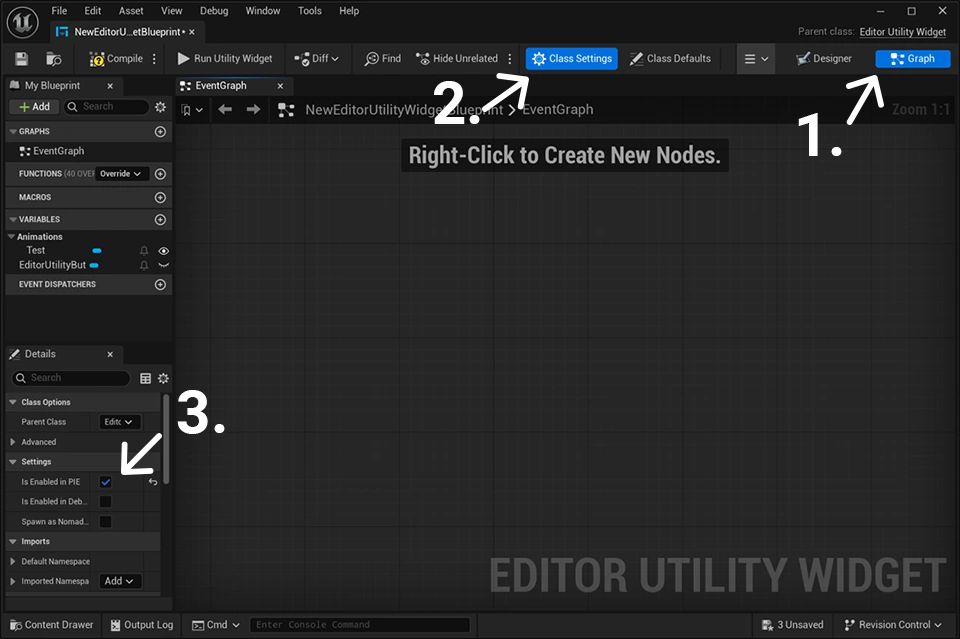Add a new macro with plus icon

click(x=160, y=198)
